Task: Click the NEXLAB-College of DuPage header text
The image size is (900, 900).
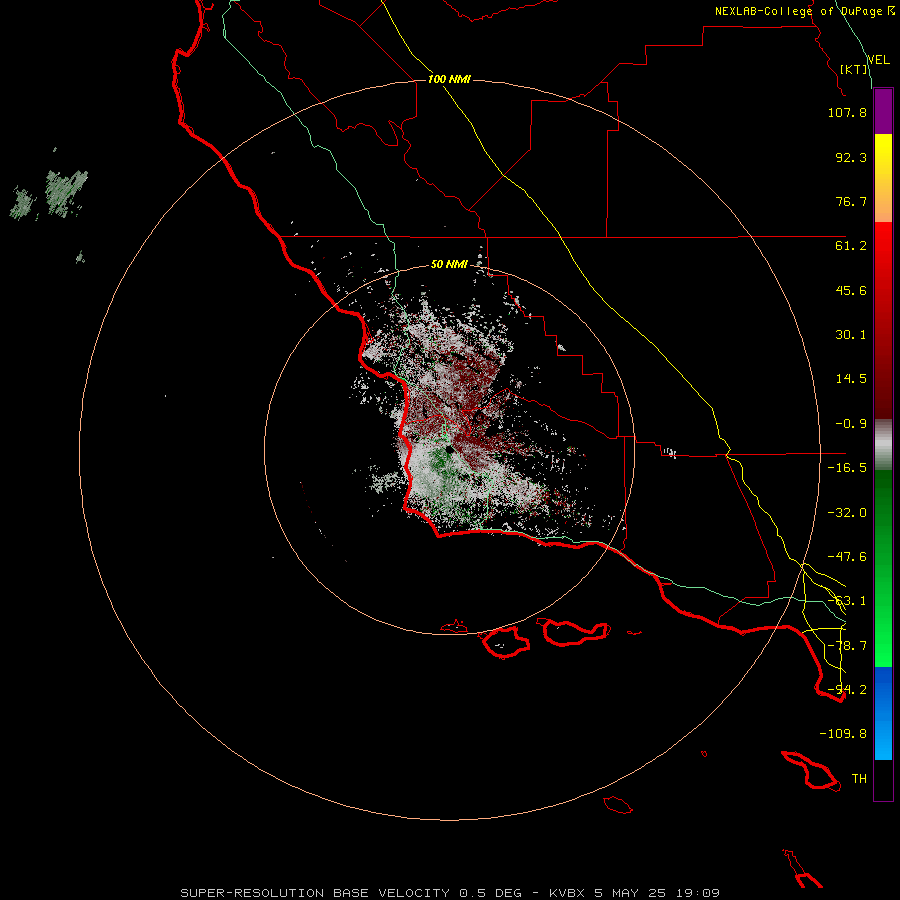Action: (805, 11)
